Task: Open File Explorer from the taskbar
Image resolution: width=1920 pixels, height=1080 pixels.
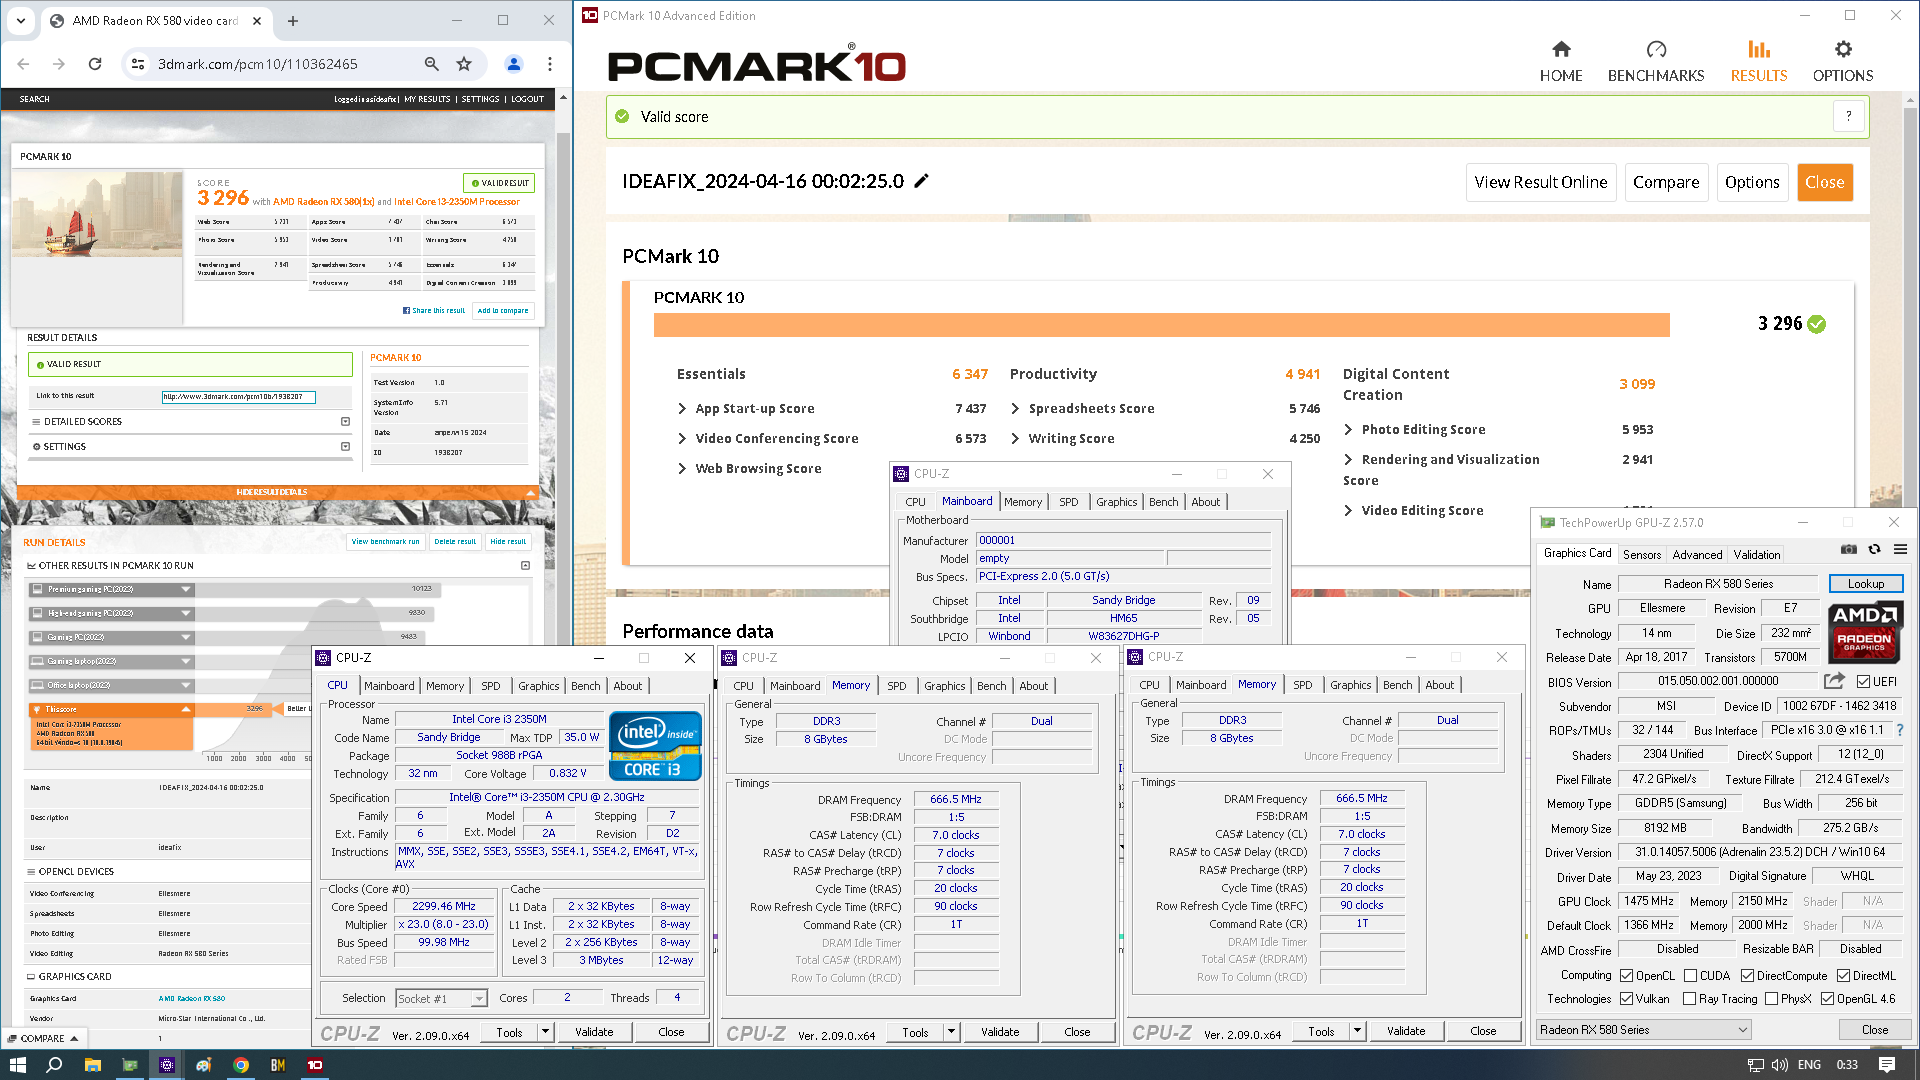Action: [93, 1065]
